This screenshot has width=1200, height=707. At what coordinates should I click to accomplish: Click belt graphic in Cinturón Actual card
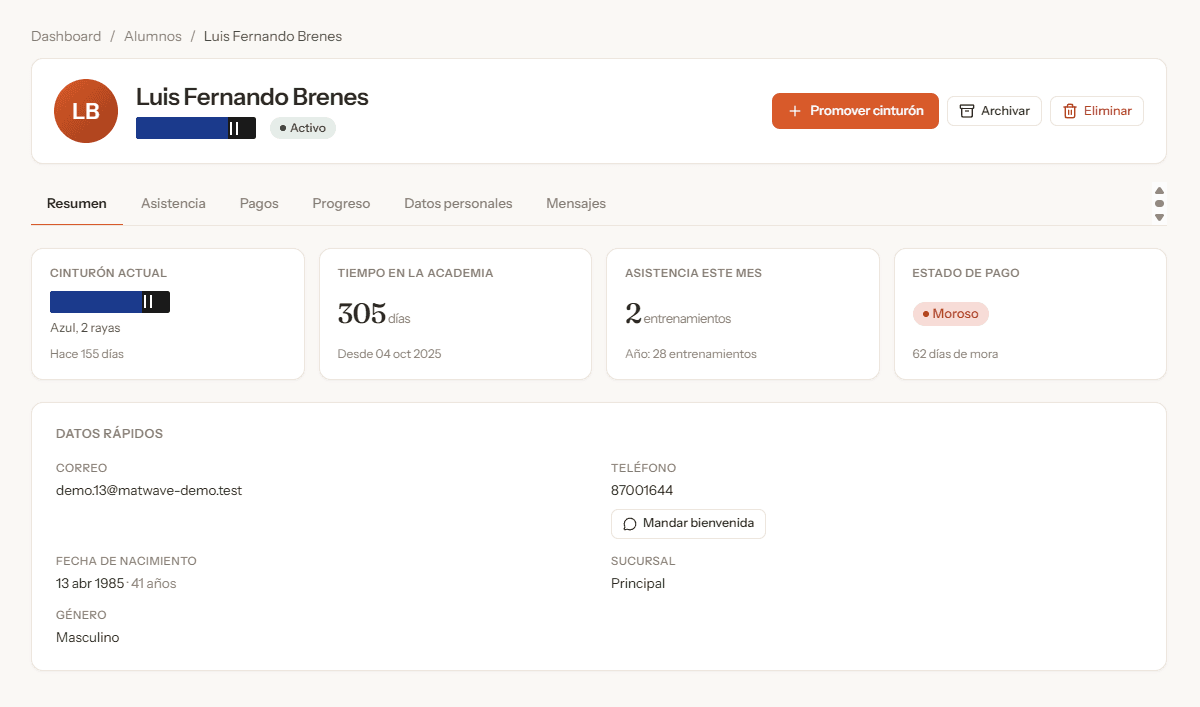click(110, 302)
